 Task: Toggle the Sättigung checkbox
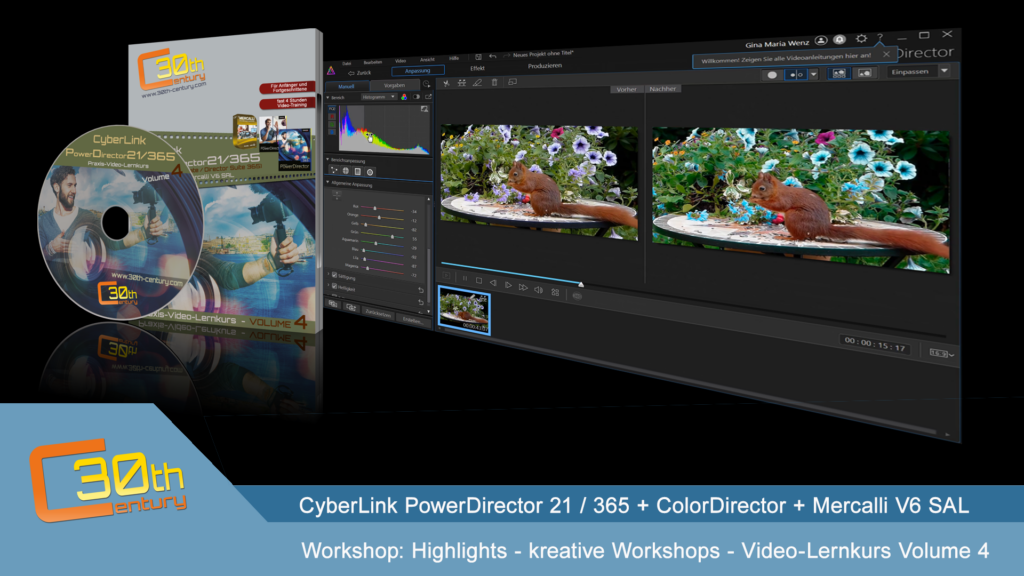pos(334,276)
